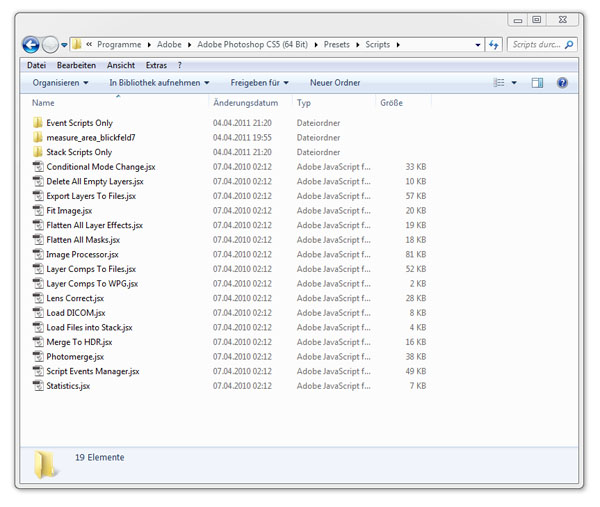Click the greyed forward navigation arrow
Image resolution: width=600 pixels, height=507 pixels.
[x=50, y=45]
